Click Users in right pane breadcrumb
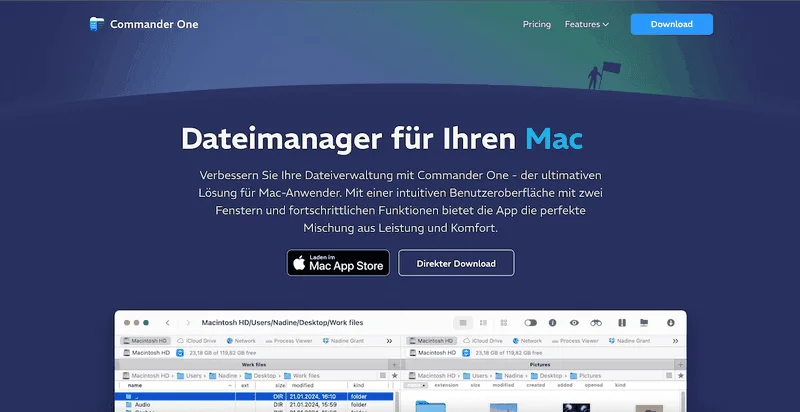The width and height of the screenshot is (800, 412). pyautogui.click(x=475, y=376)
